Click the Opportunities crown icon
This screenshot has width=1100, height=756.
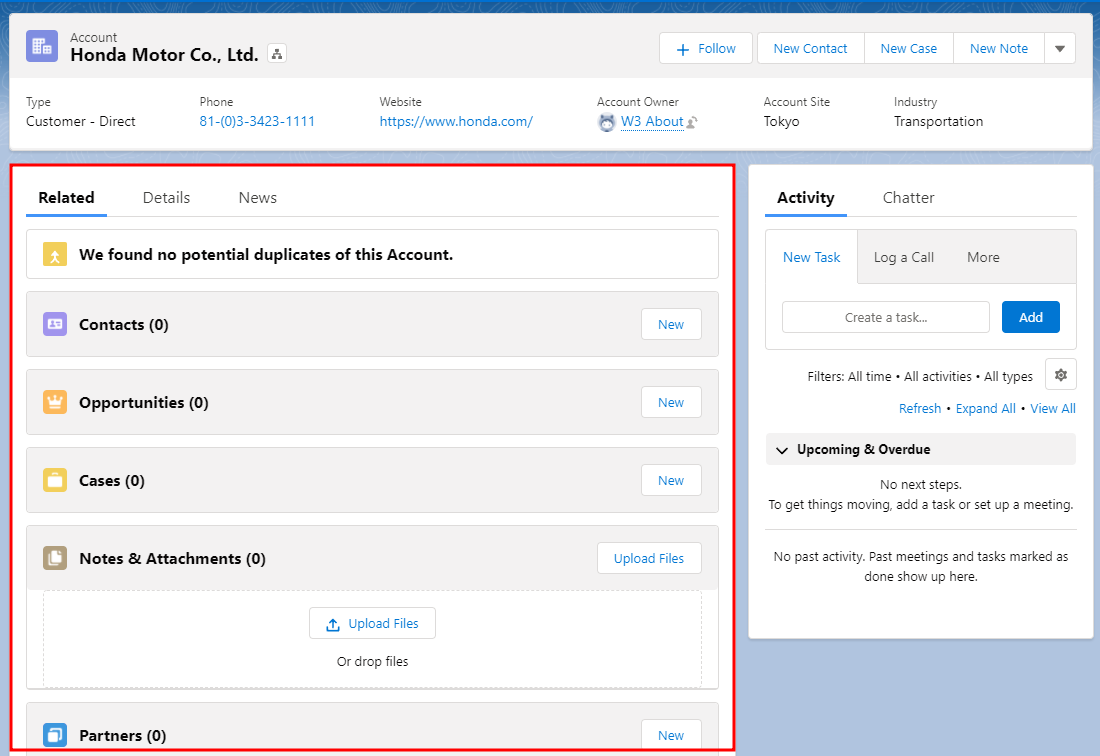pos(55,403)
